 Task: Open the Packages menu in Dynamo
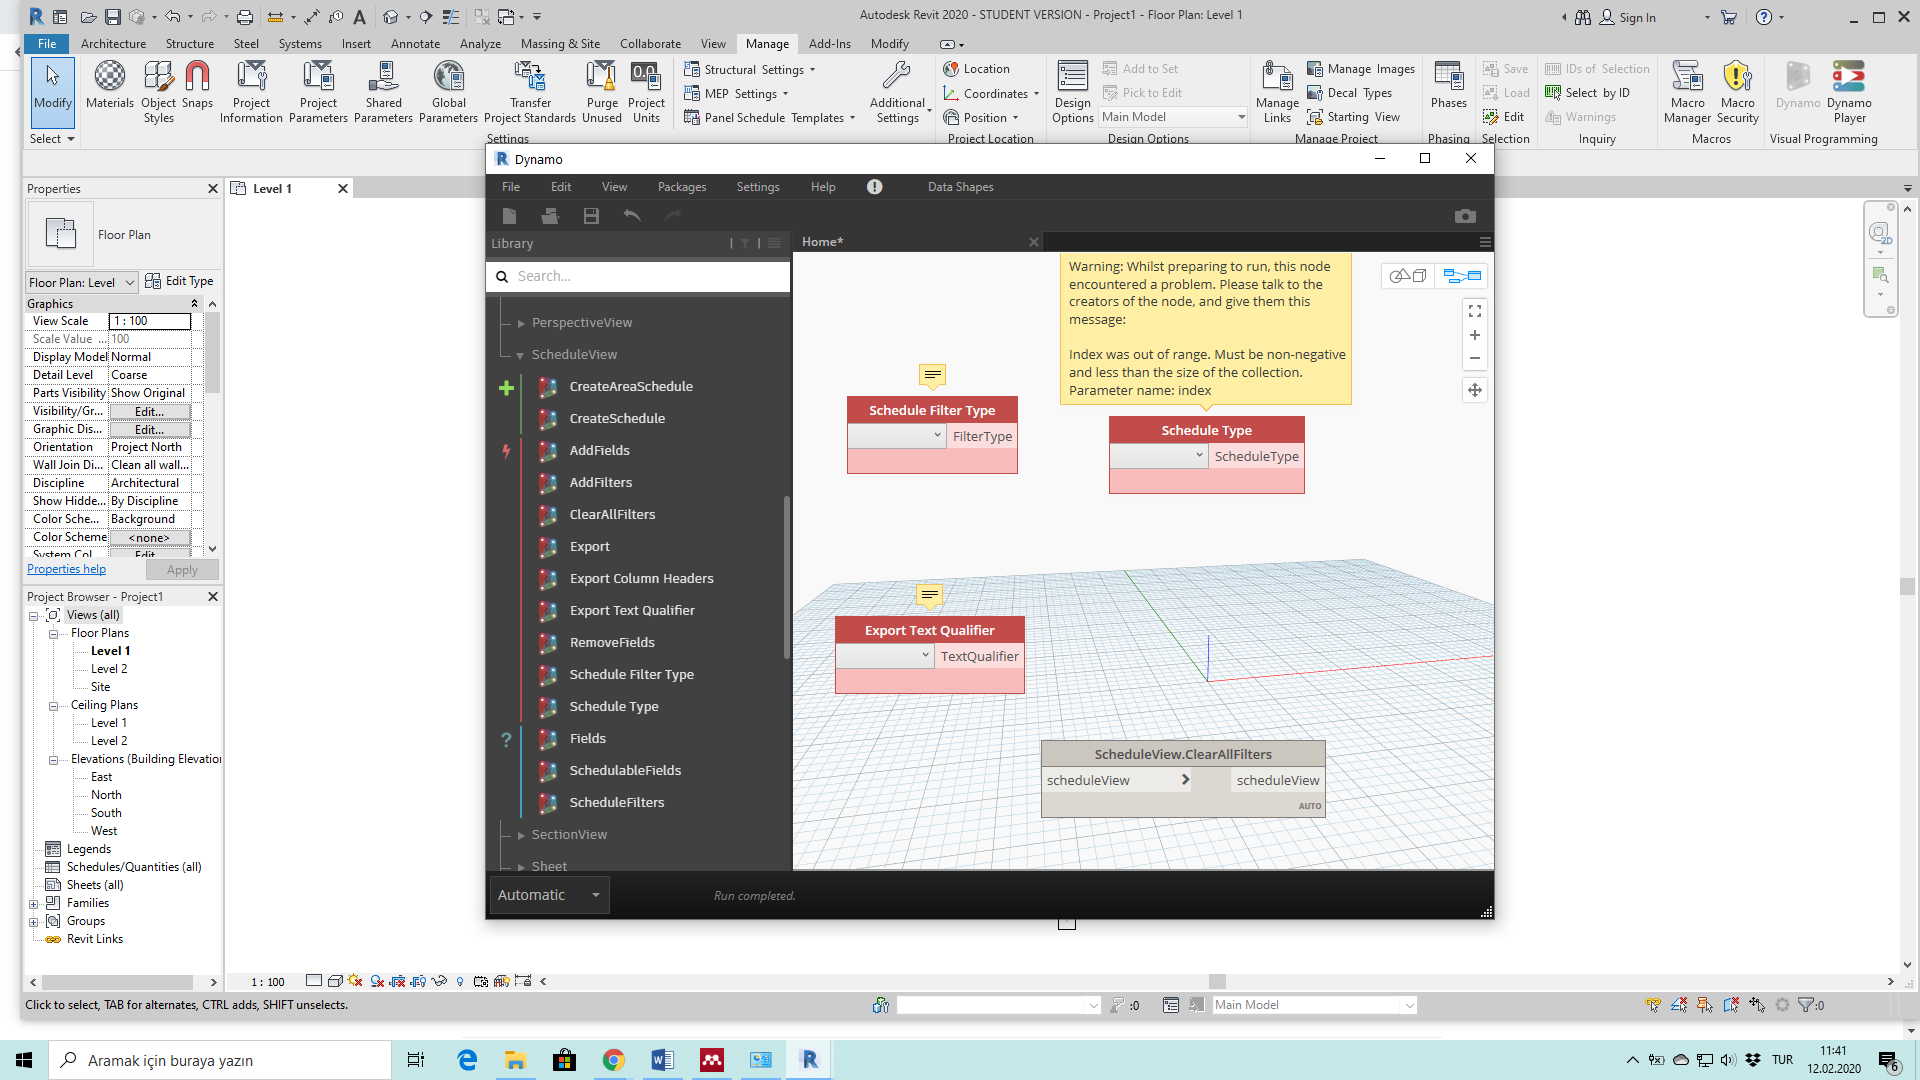[682, 187]
